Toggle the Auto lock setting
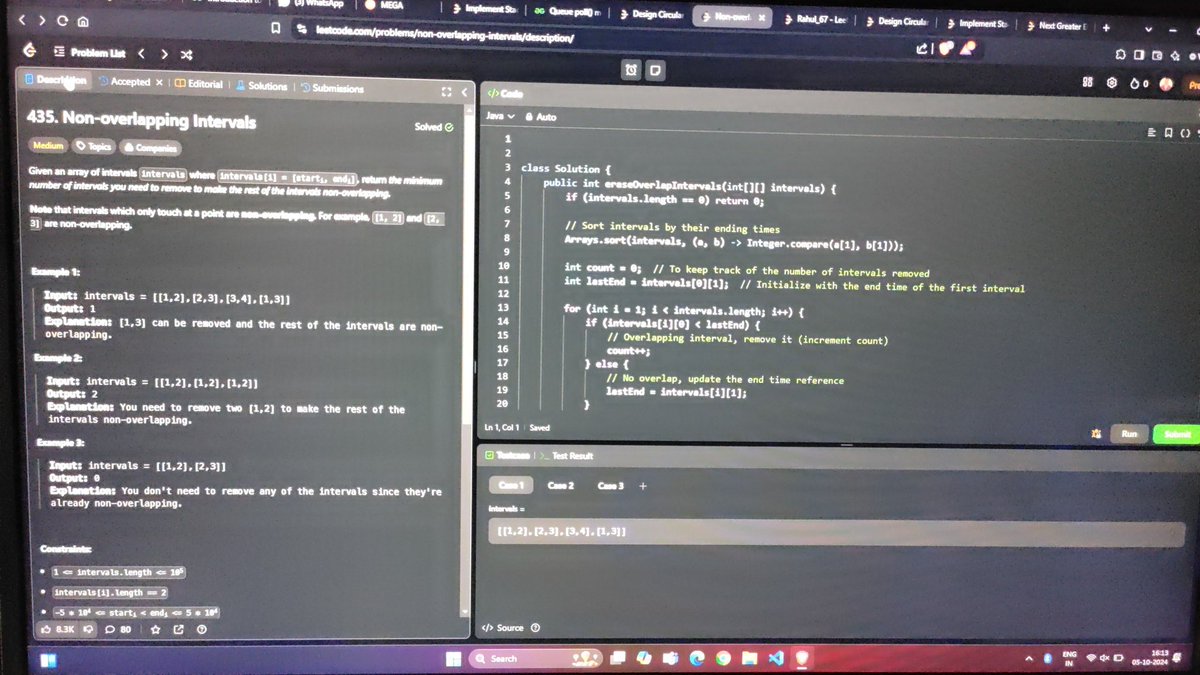 coord(541,117)
